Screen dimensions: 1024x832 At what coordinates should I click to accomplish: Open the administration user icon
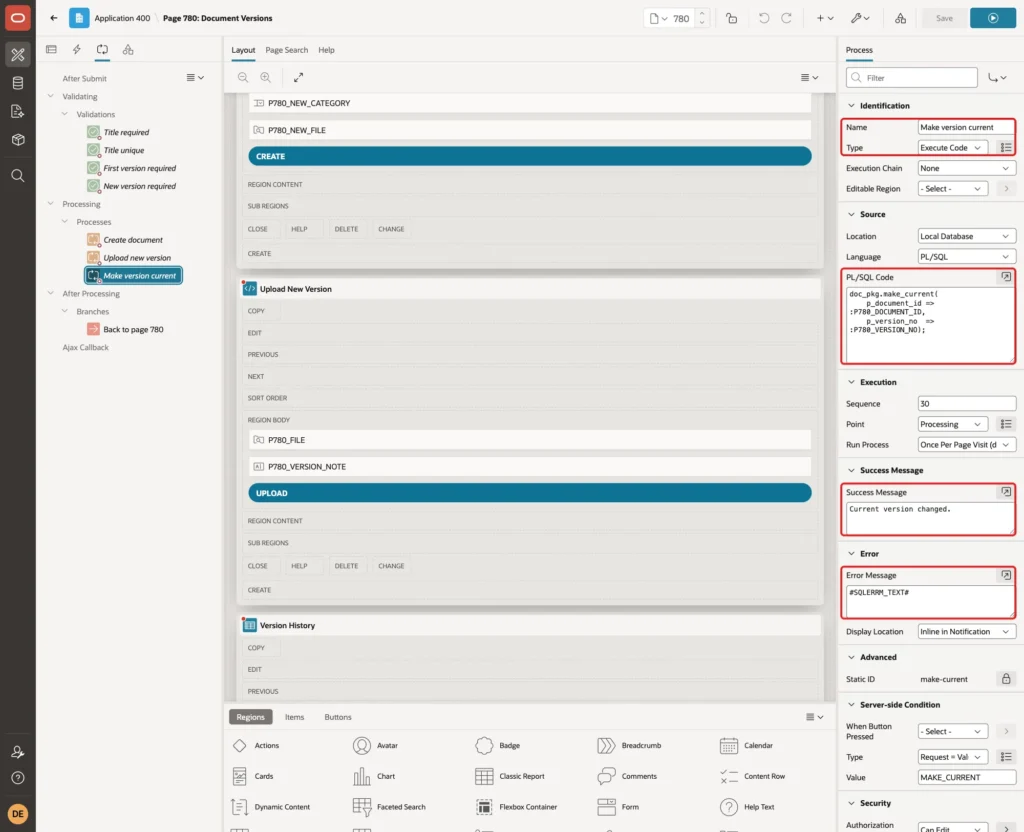click(x=18, y=752)
